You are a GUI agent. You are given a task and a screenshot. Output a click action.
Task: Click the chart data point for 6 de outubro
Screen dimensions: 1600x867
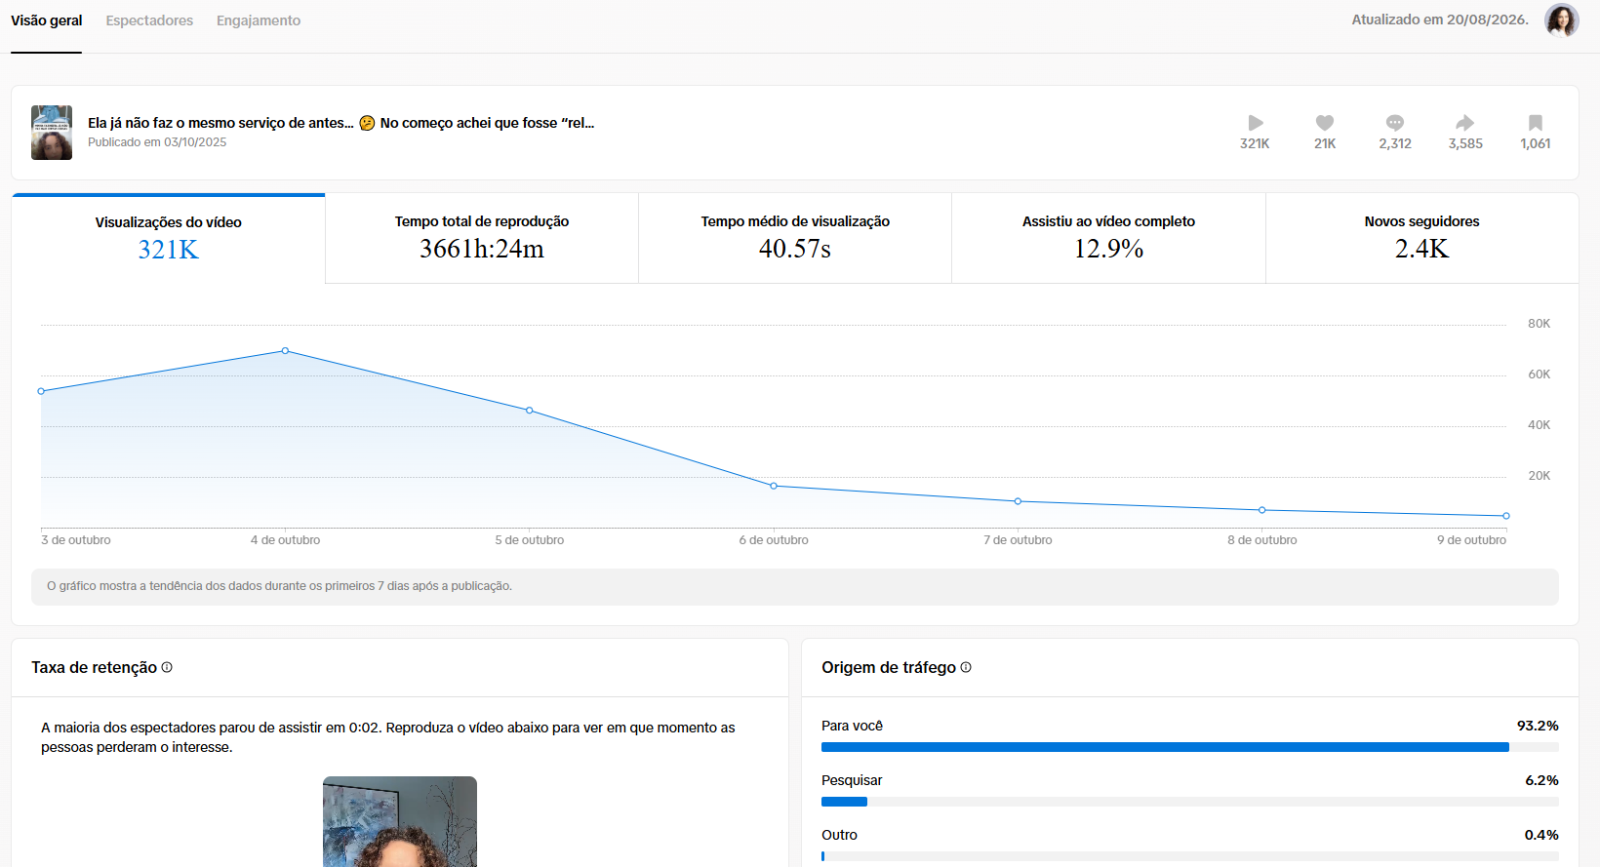(774, 486)
